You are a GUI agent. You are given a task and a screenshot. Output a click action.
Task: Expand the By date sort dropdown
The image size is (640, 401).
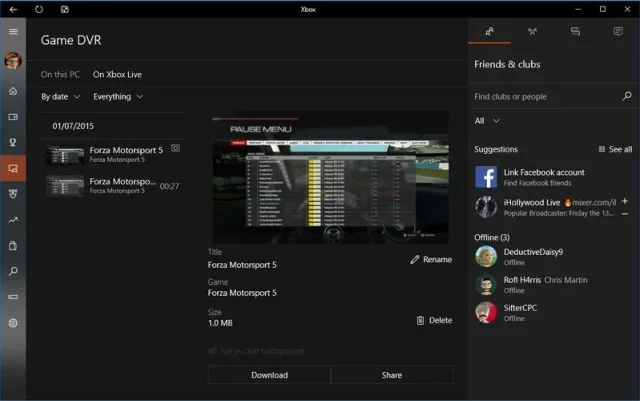tap(60, 97)
